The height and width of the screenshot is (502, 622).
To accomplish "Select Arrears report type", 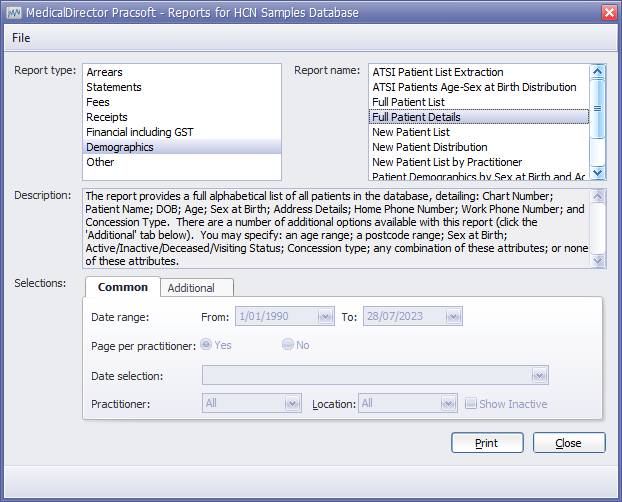I will pyautogui.click(x=105, y=72).
